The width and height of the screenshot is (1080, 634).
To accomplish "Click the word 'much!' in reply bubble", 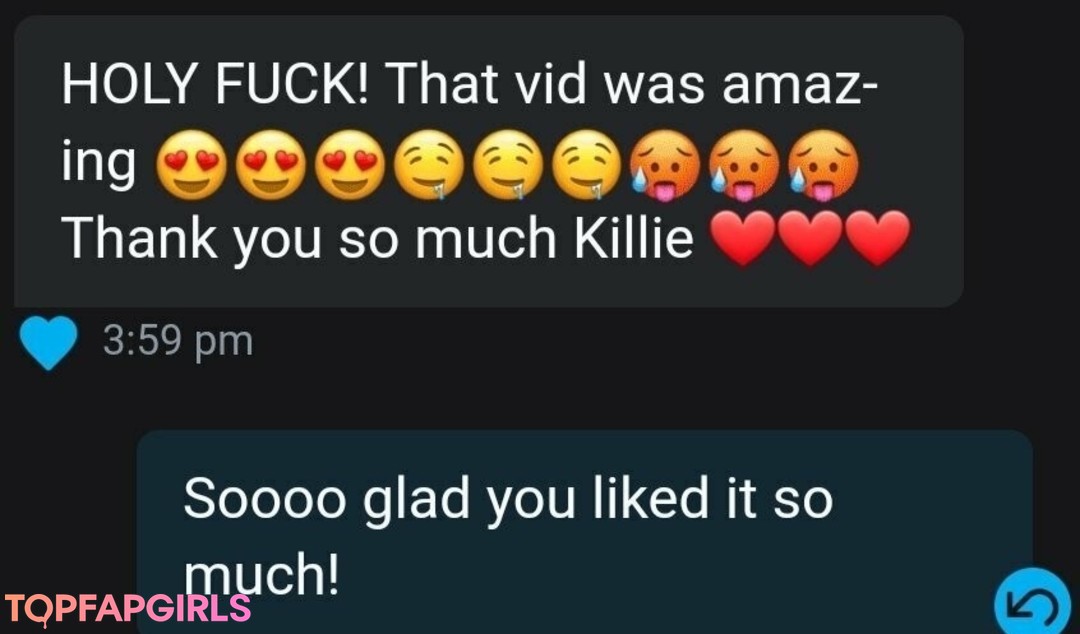I will [x=262, y=577].
